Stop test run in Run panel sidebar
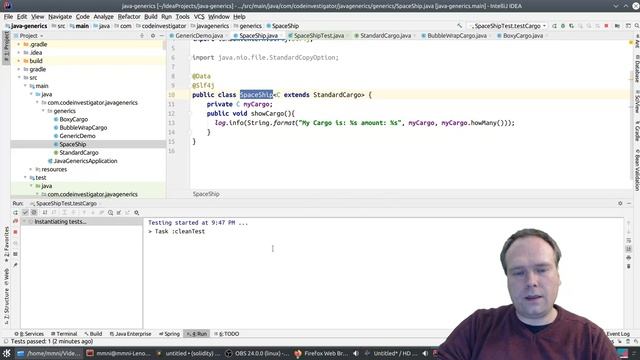This screenshot has width=640, height=360. (16, 232)
